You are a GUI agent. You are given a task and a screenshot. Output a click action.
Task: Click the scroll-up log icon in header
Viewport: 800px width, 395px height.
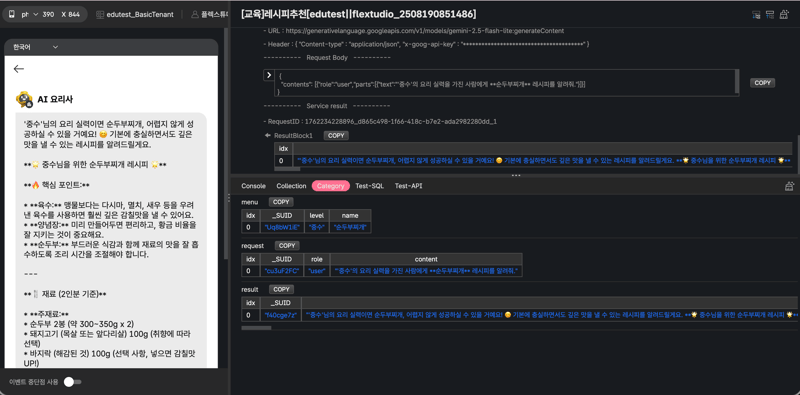pos(770,15)
